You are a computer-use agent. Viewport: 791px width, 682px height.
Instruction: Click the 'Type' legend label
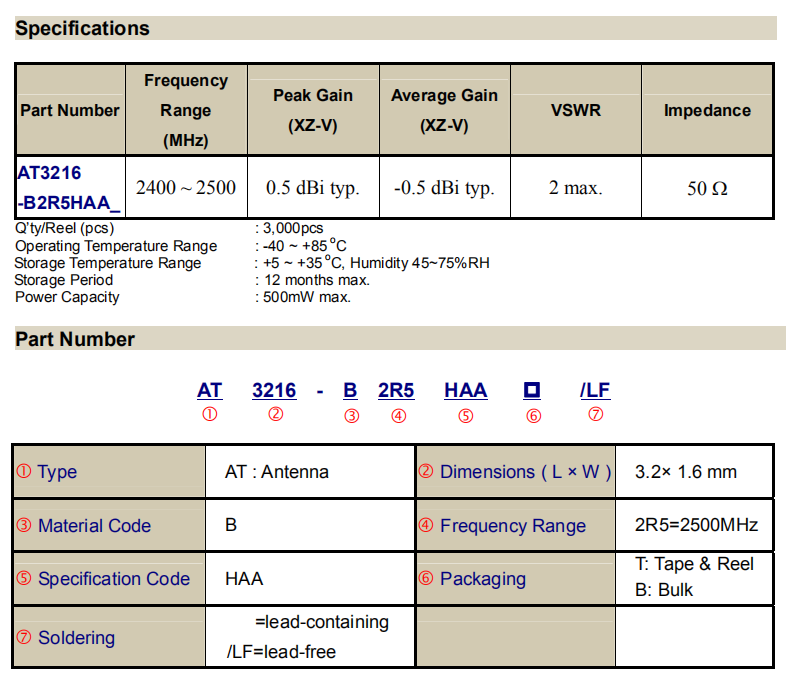pyautogui.click(x=57, y=472)
